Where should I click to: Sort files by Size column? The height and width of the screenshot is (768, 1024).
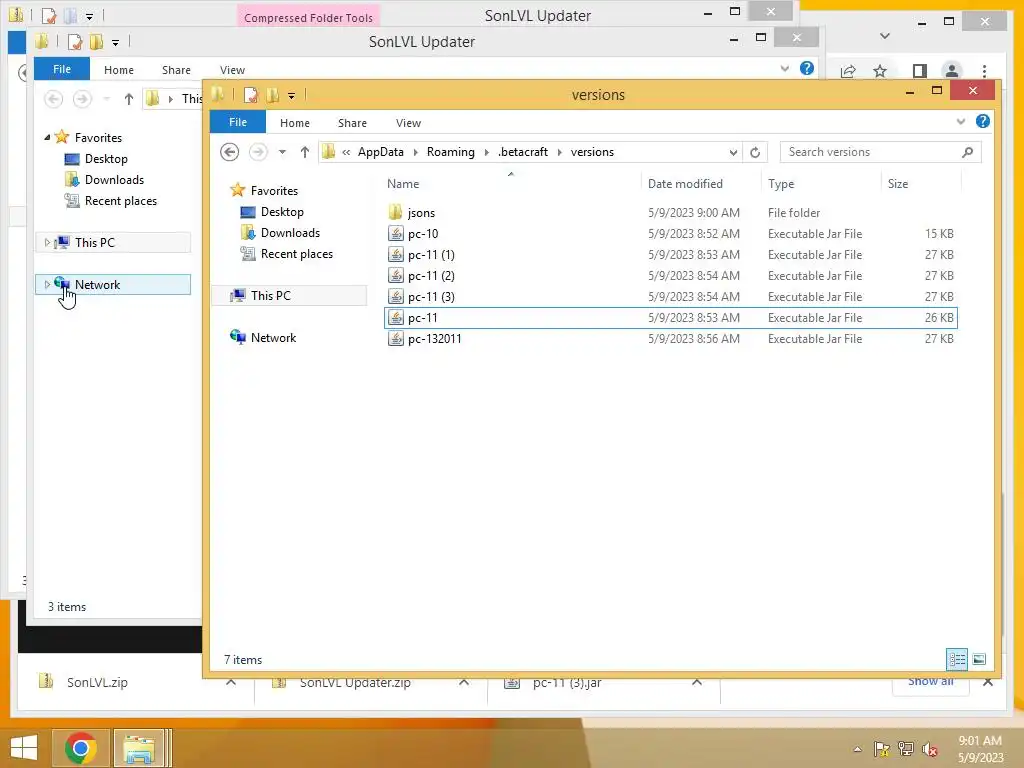coord(898,184)
